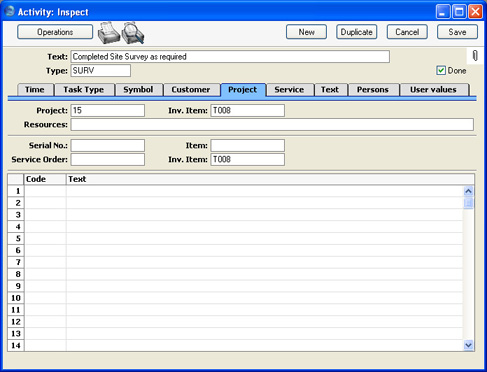Open the Text tab
The height and width of the screenshot is (372, 487).
coord(330,90)
